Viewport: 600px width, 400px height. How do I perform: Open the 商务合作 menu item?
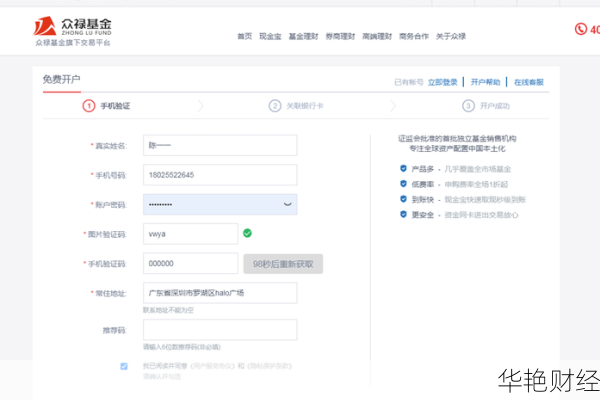pyautogui.click(x=414, y=36)
